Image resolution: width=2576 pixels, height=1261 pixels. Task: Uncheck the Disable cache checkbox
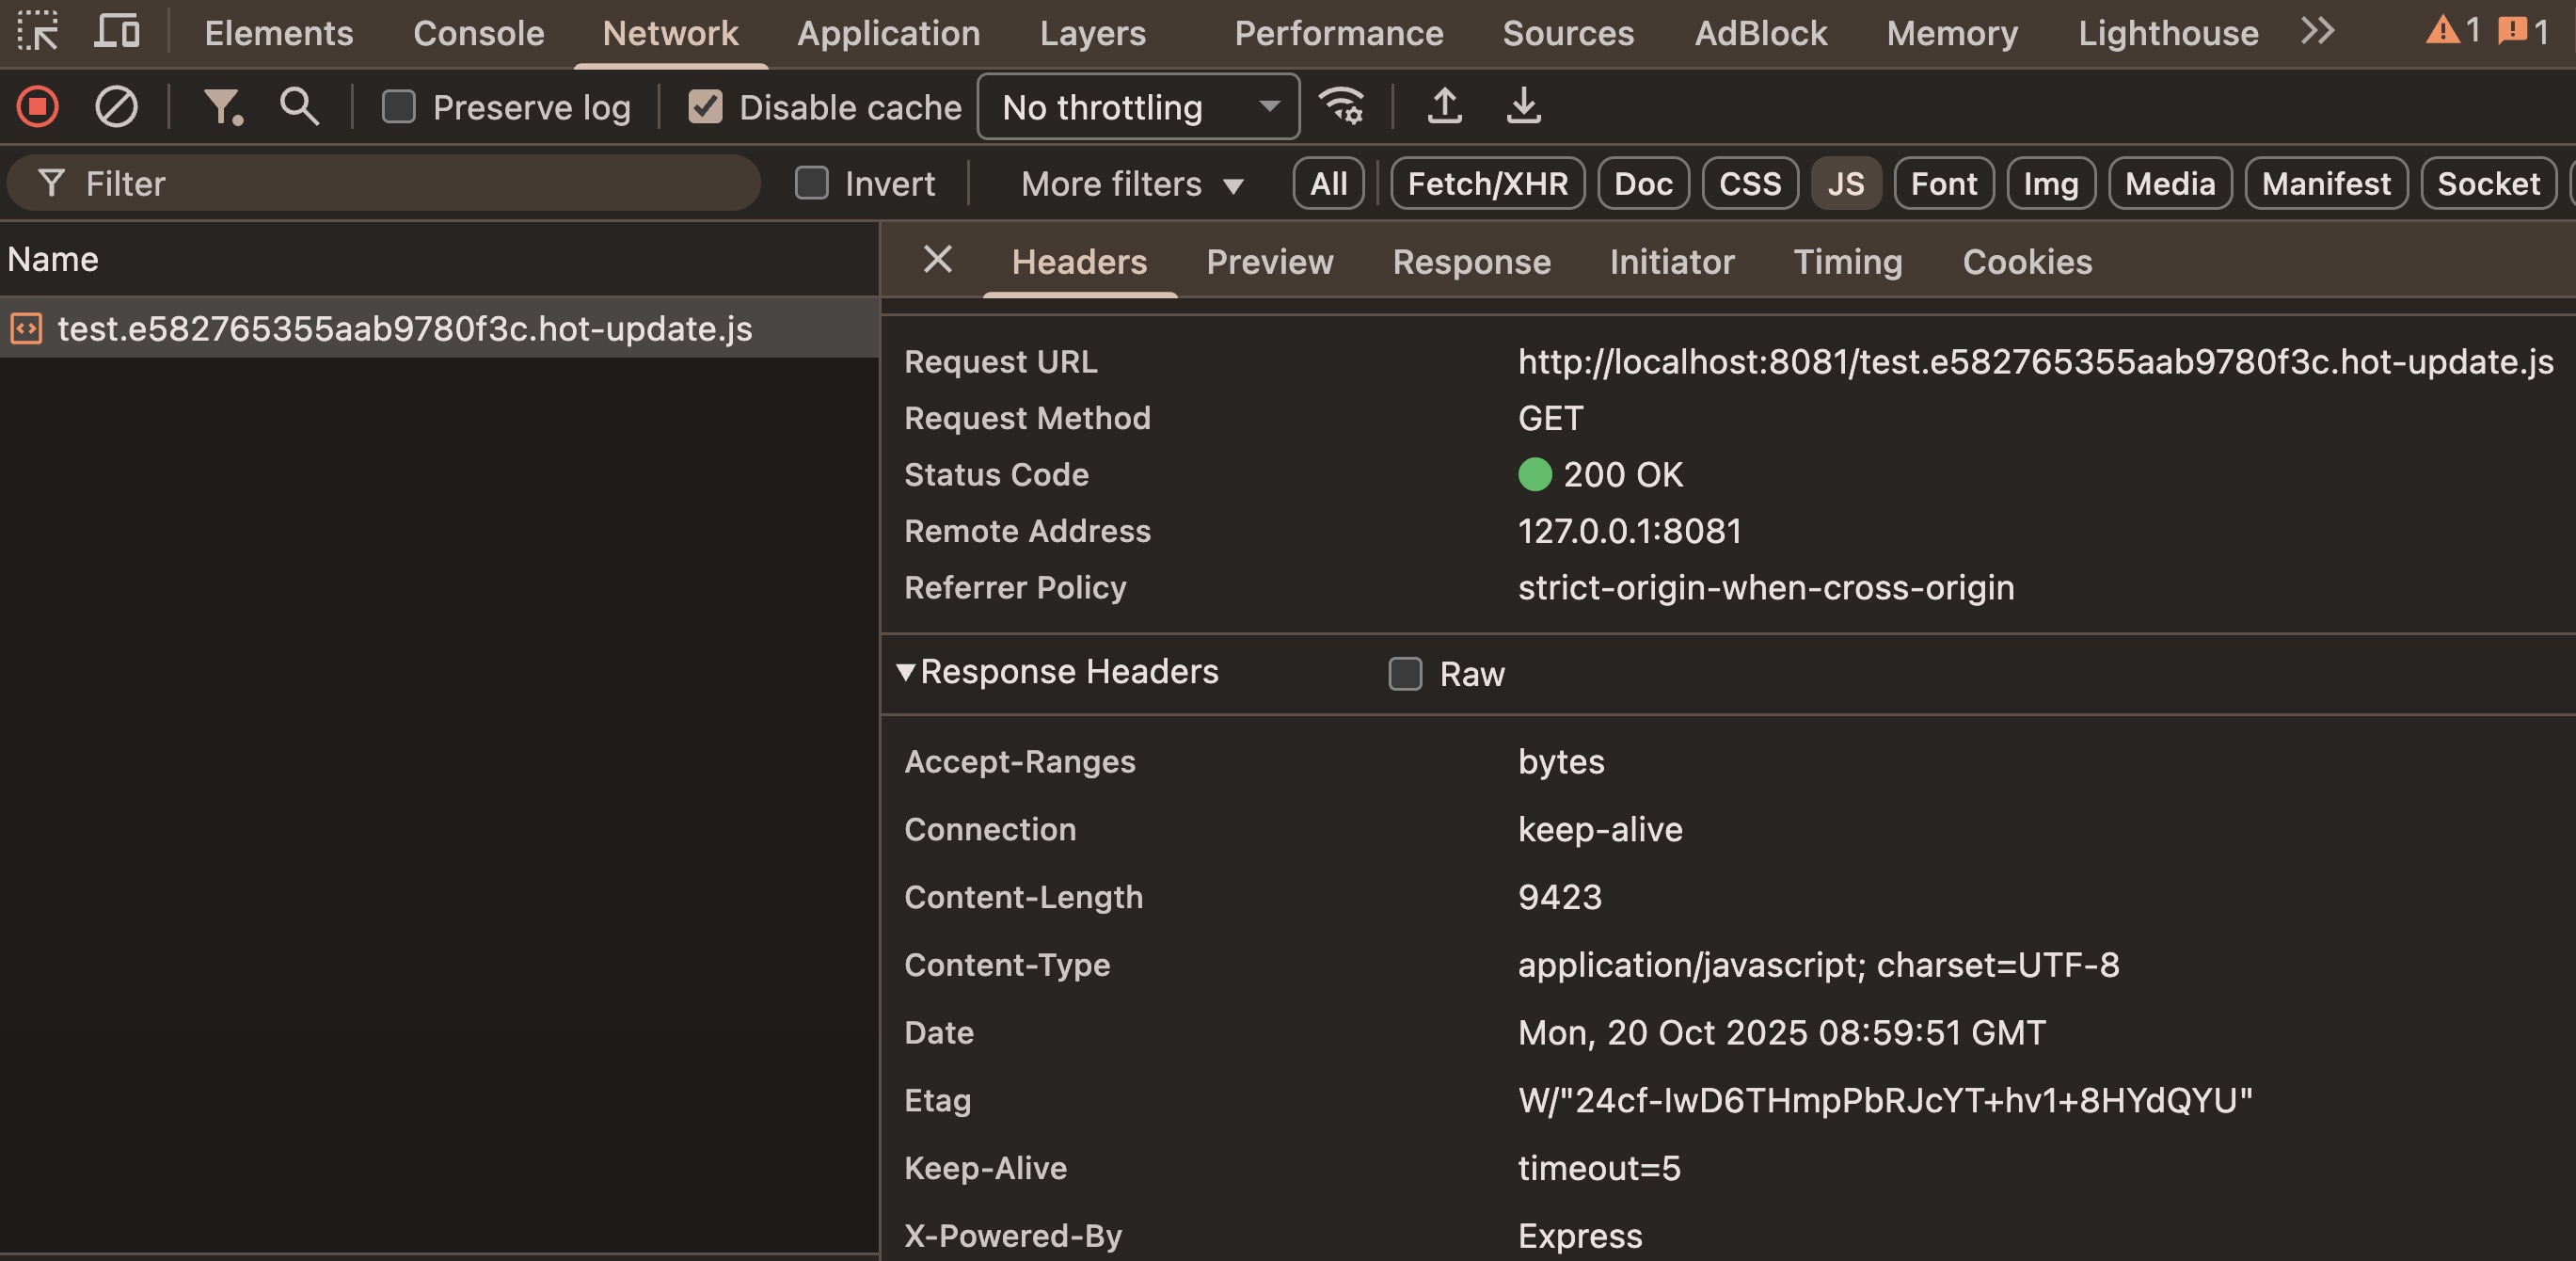pos(705,107)
